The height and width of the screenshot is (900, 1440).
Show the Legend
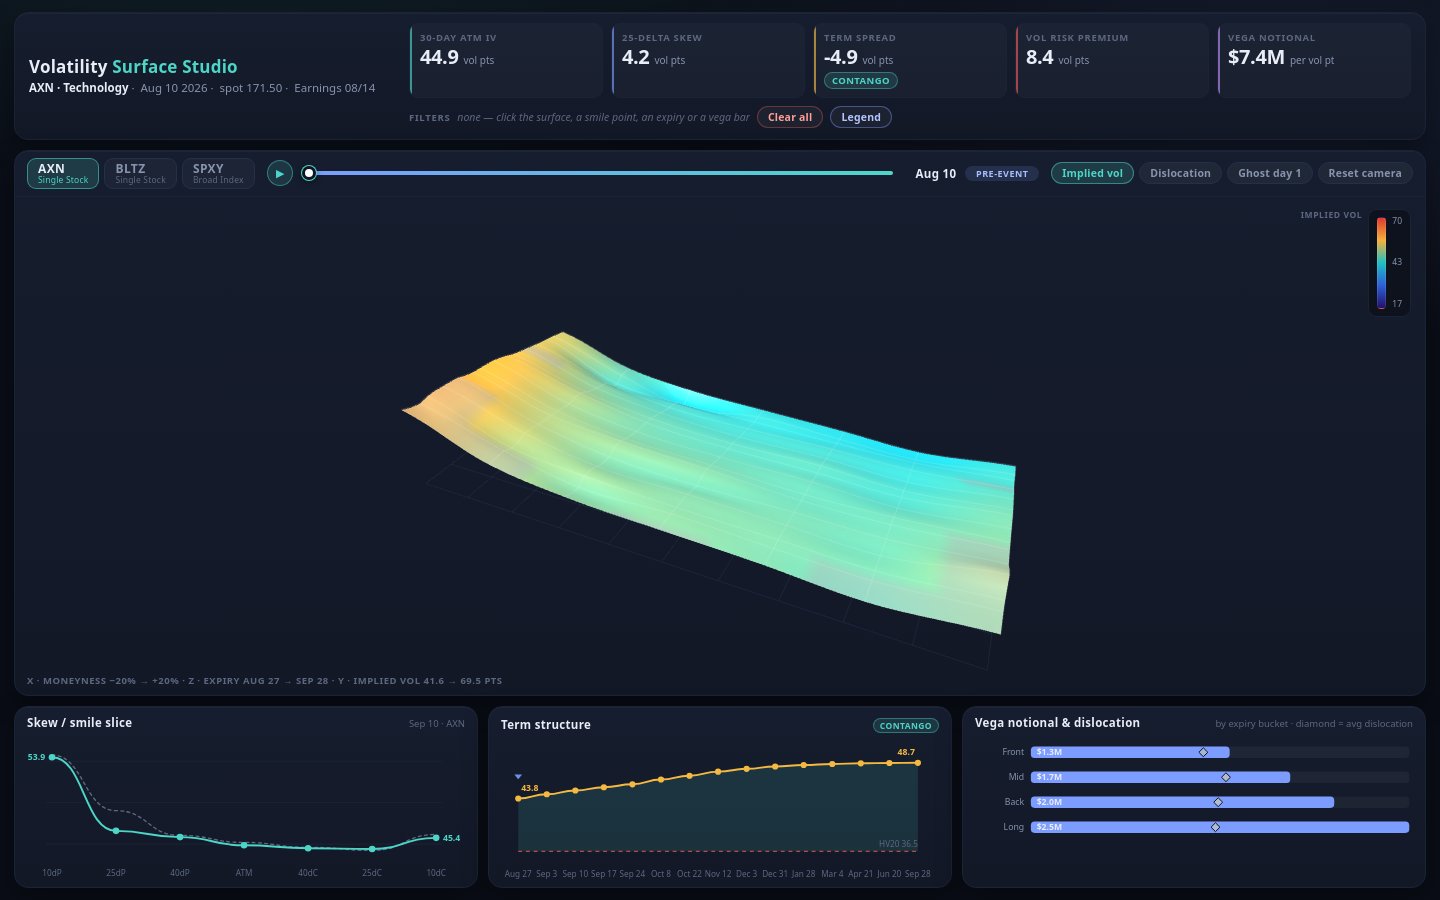click(x=861, y=117)
